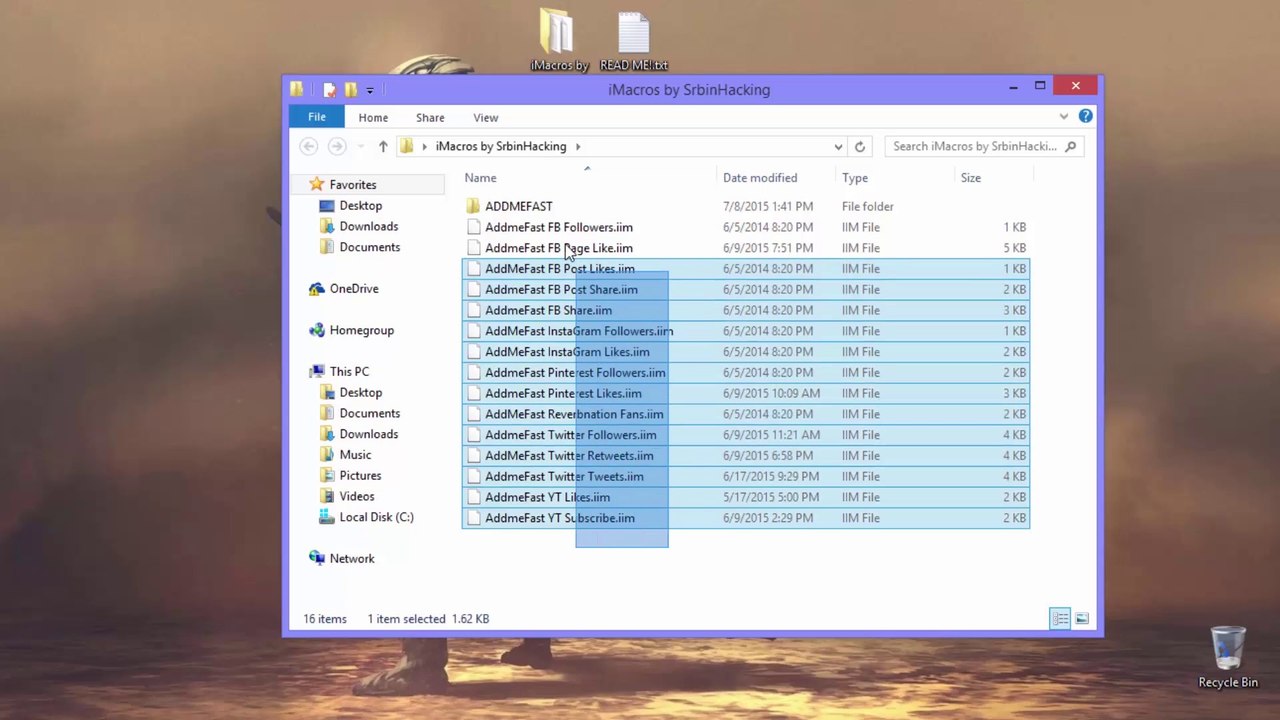The image size is (1280, 720).
Task: Open Explorer help with the question mark icon
Action: (x=1085, y=117)
